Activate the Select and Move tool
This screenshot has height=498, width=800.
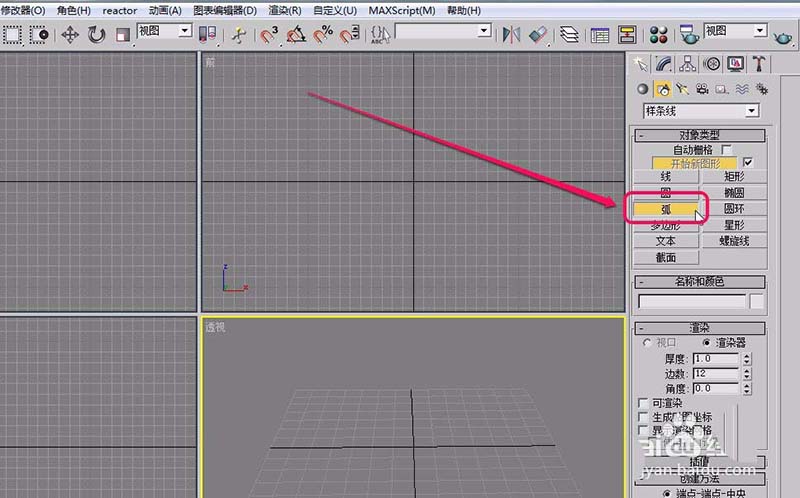click(x=70, y=35)
